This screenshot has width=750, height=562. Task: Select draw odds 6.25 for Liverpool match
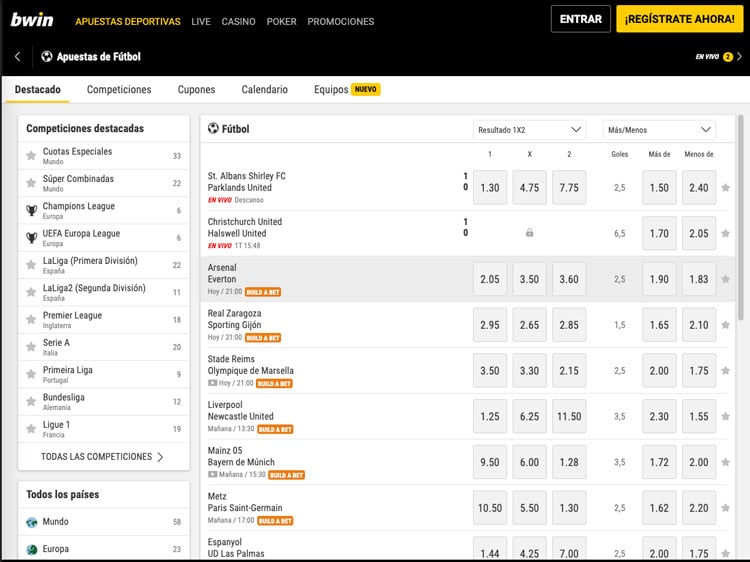(529, 416)
